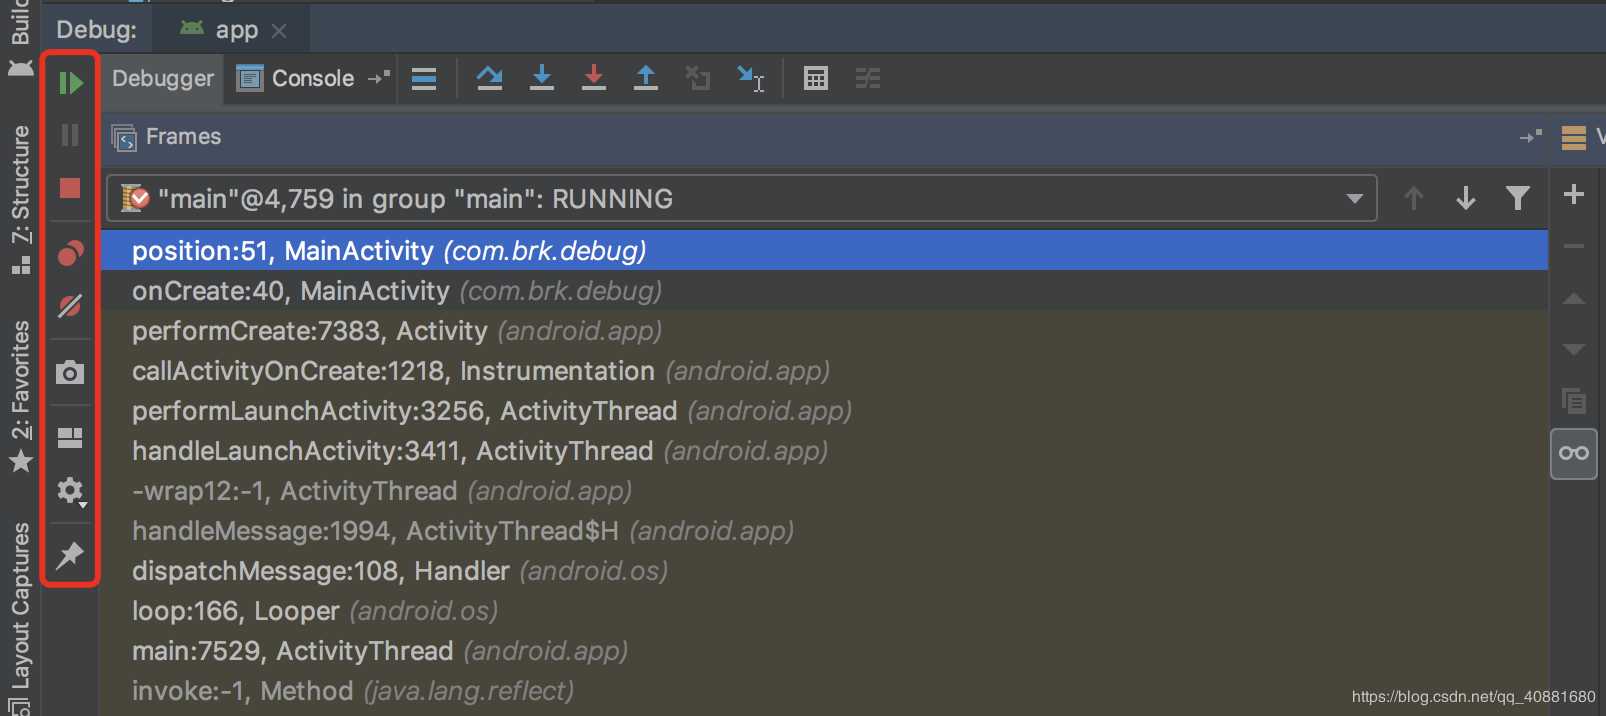Resume program with green play icon
1606x716 pixels.
coord(70,82)
